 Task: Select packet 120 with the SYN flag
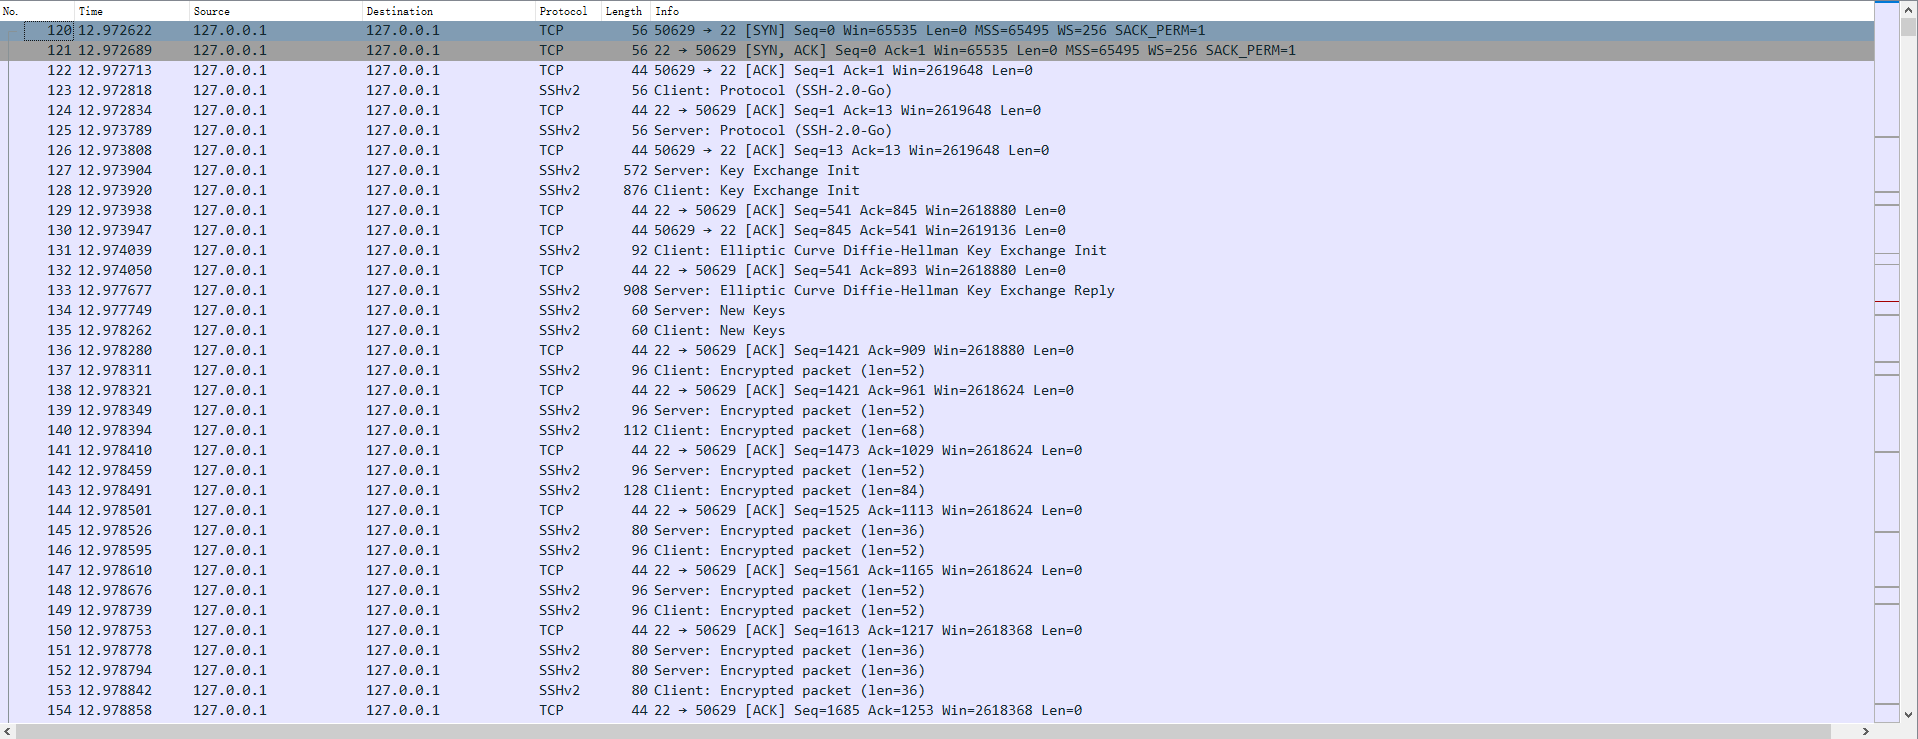point(700,31)
